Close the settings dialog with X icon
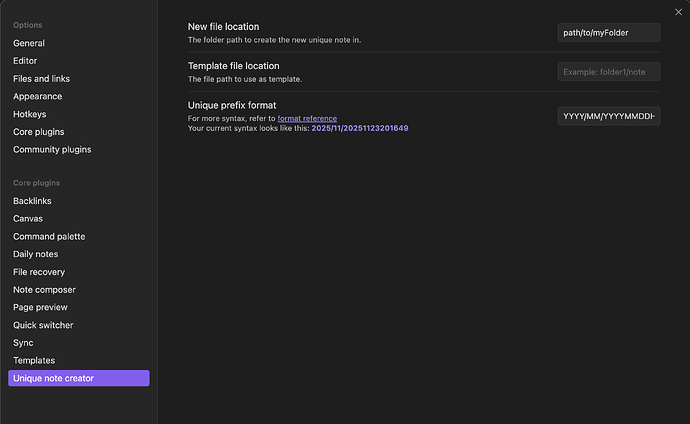This screenshot has height=424, width=690. tap(679, 11)
